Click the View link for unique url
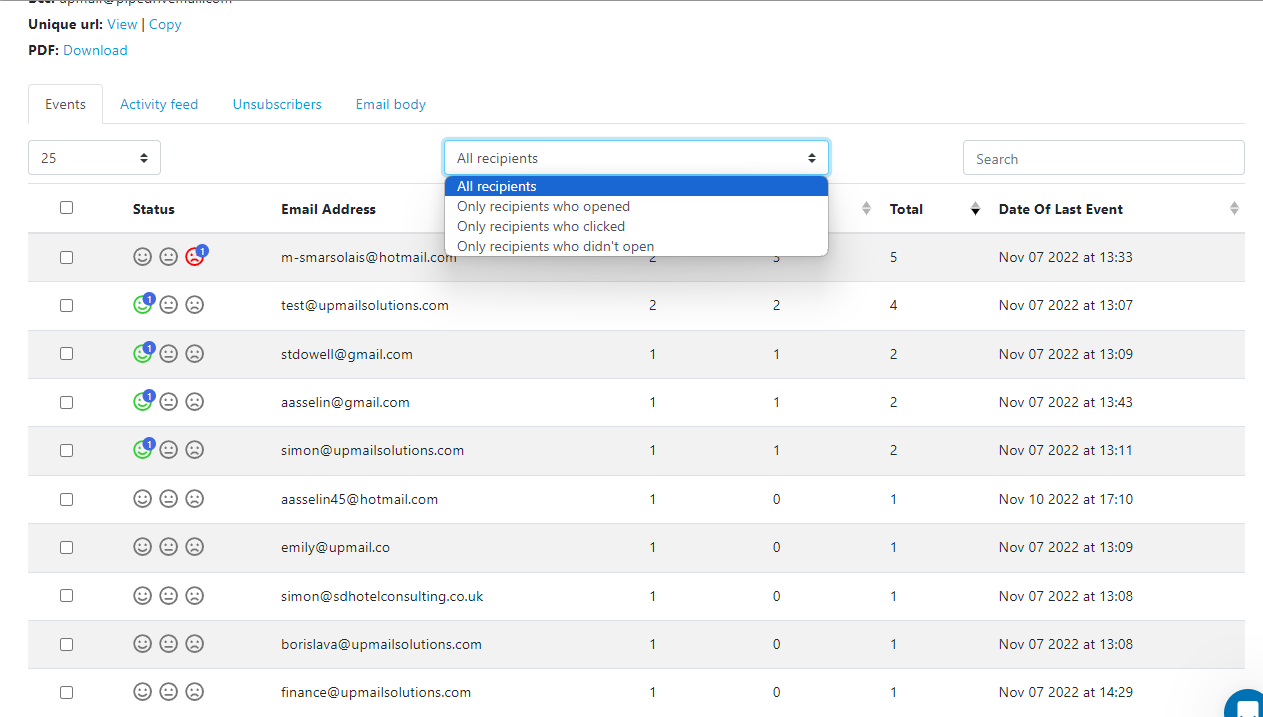The height and width of the screenshot is (717, 1263). [x=122, y=24]
